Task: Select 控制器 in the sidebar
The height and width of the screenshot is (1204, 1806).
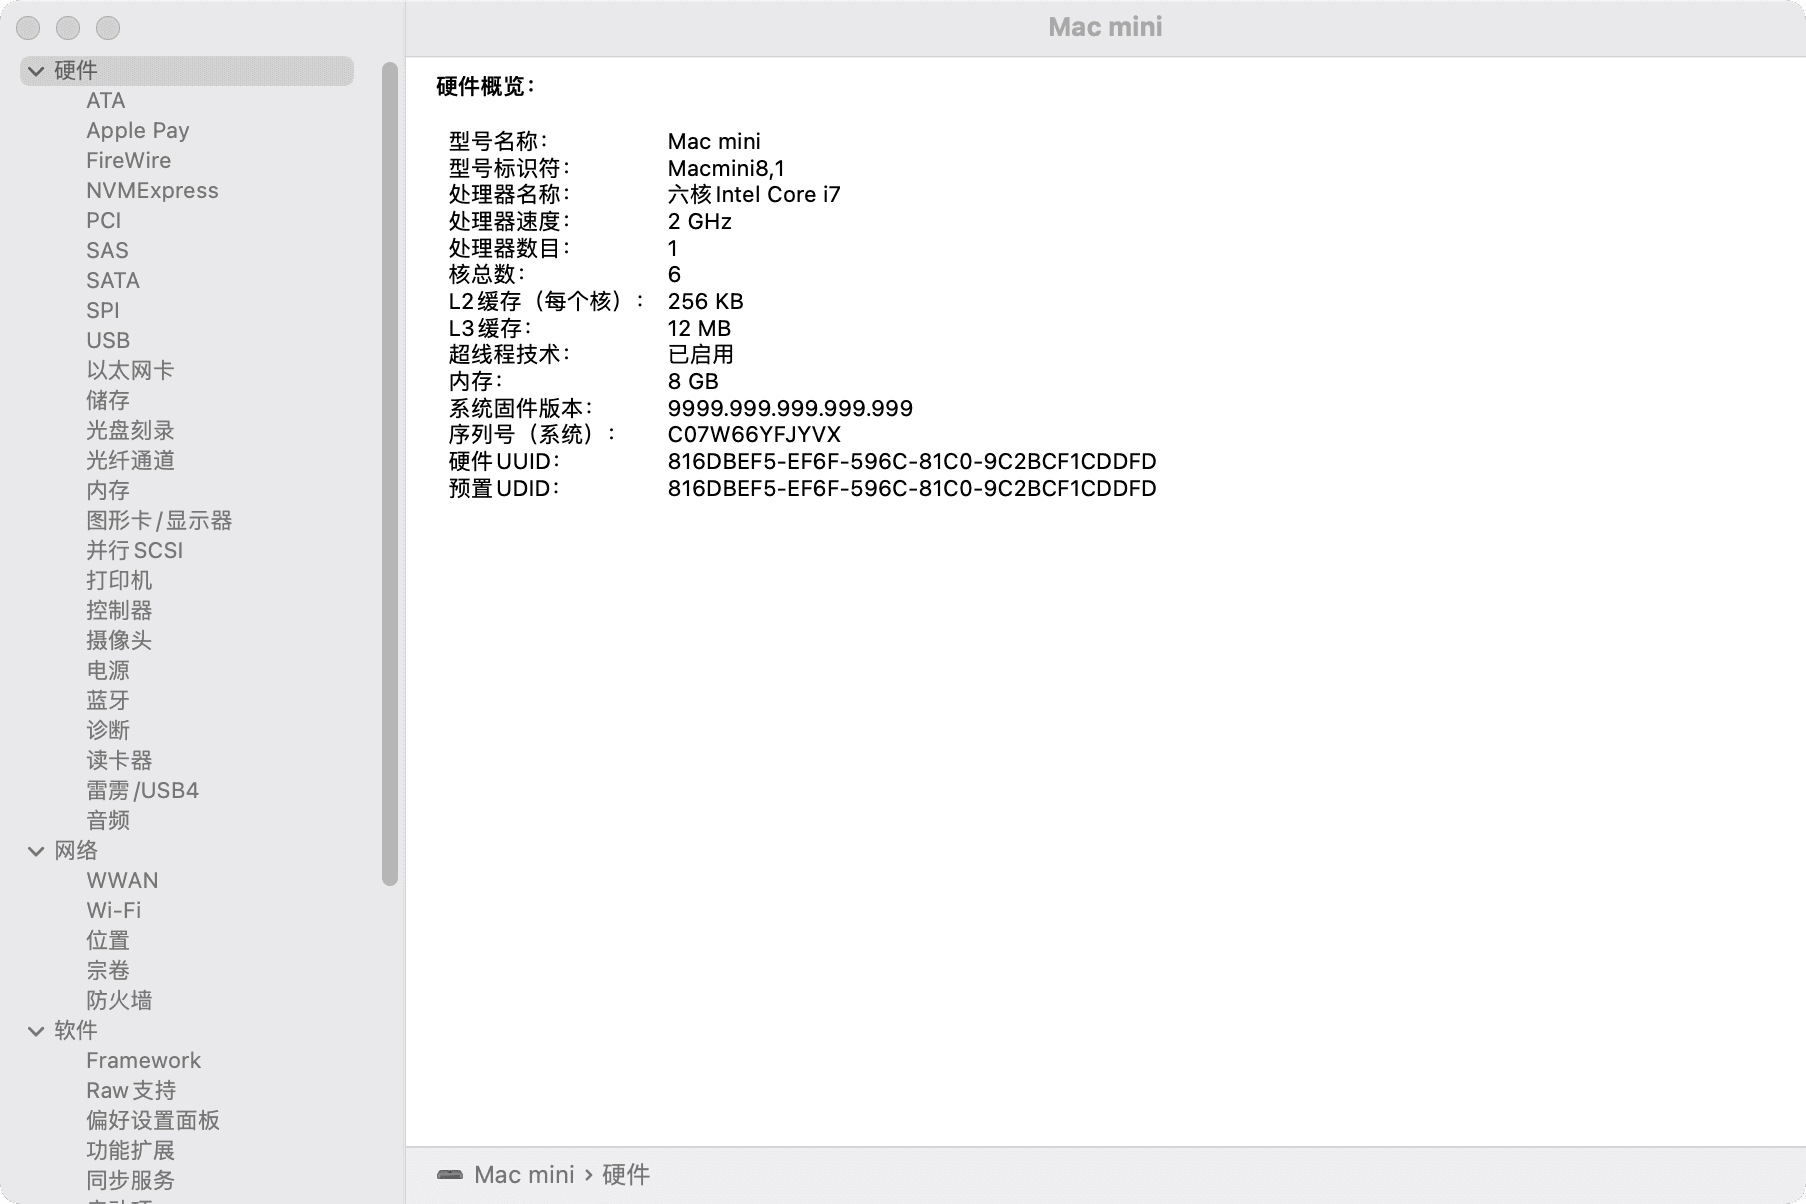Action: point(119,611)
